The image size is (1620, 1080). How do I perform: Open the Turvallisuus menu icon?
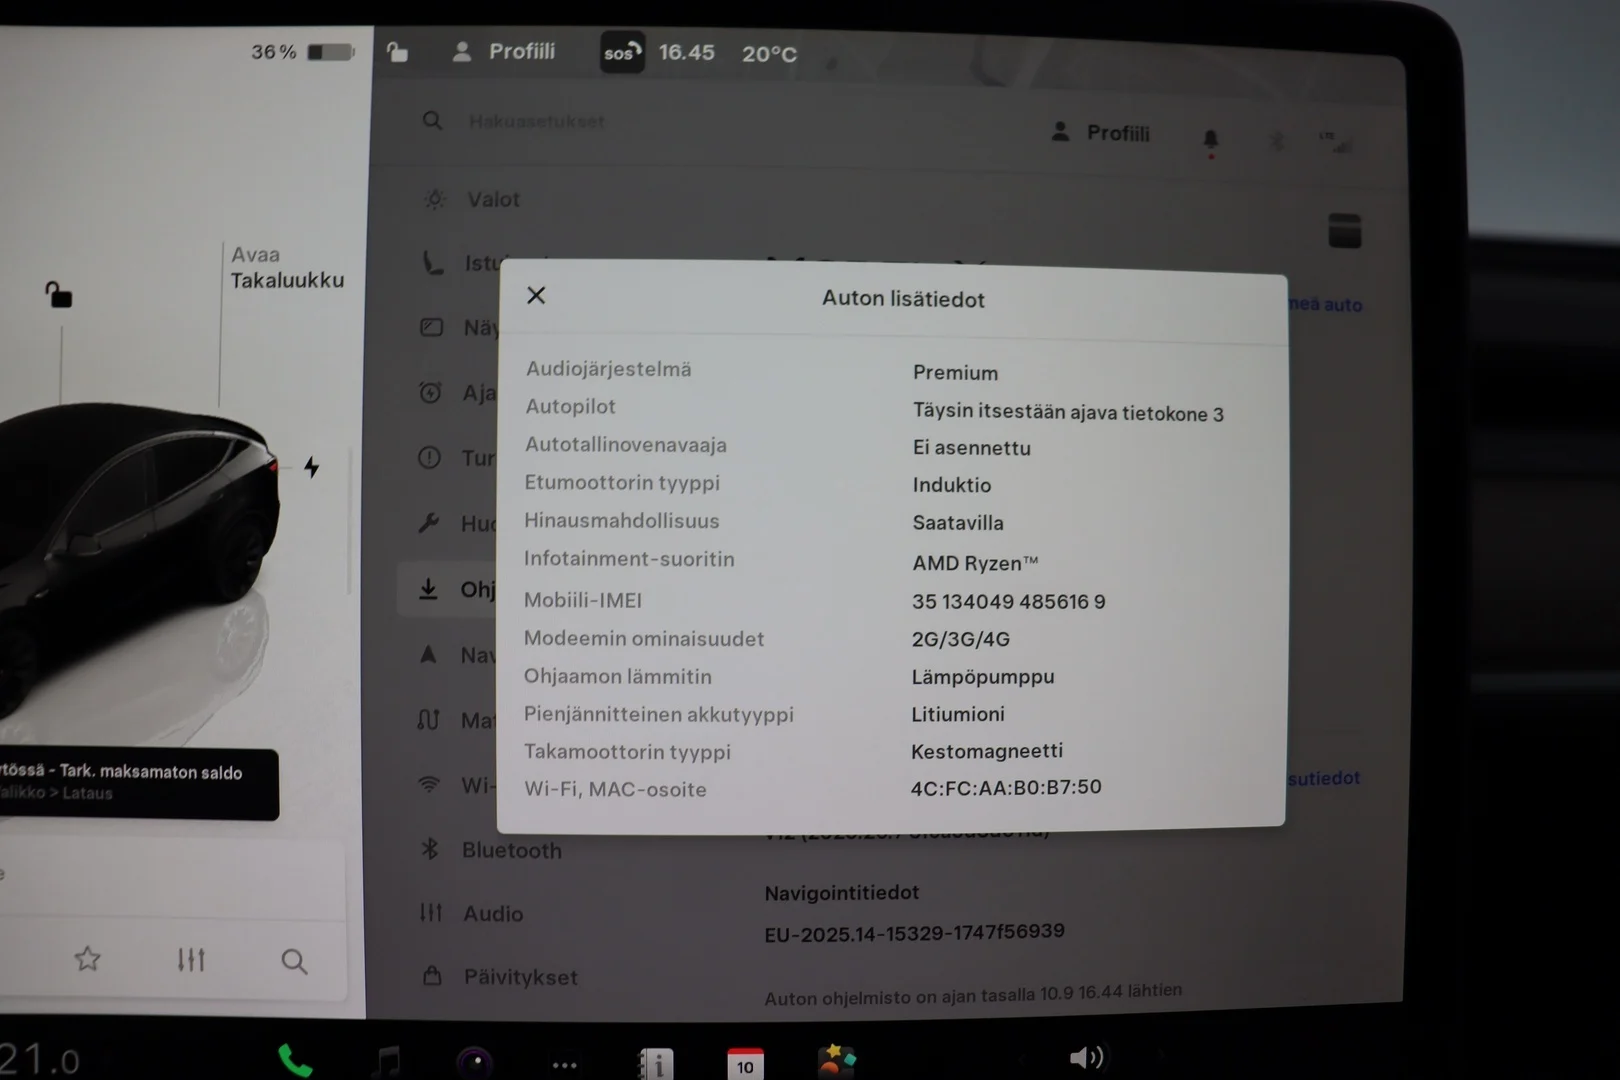click(429, 458)
